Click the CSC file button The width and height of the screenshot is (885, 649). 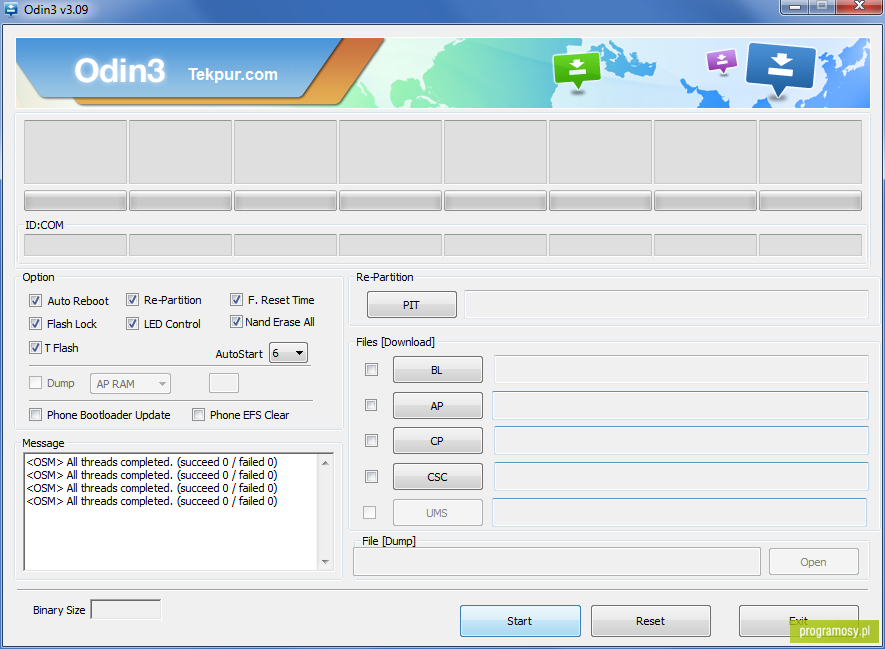(437, 477)
